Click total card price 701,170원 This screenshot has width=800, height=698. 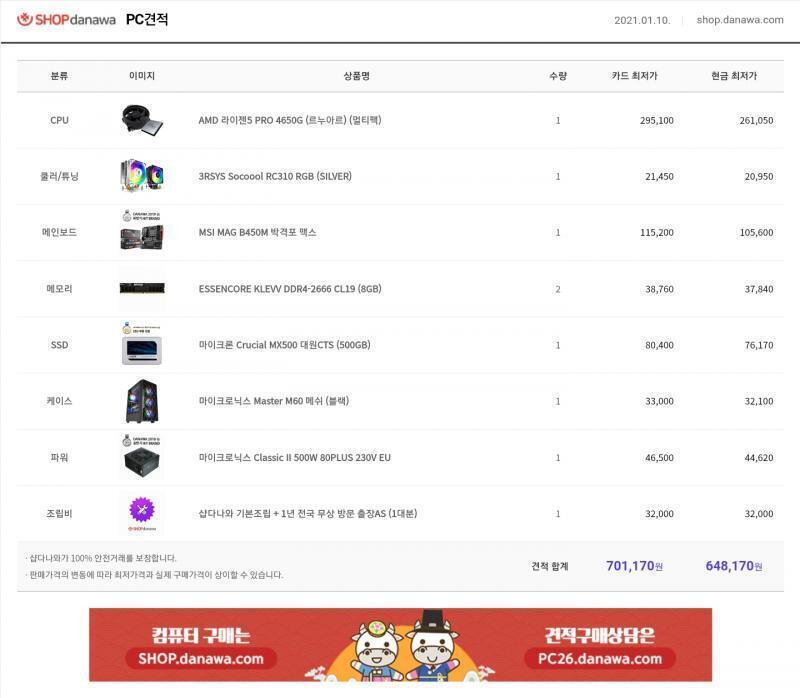pos(634,566)
